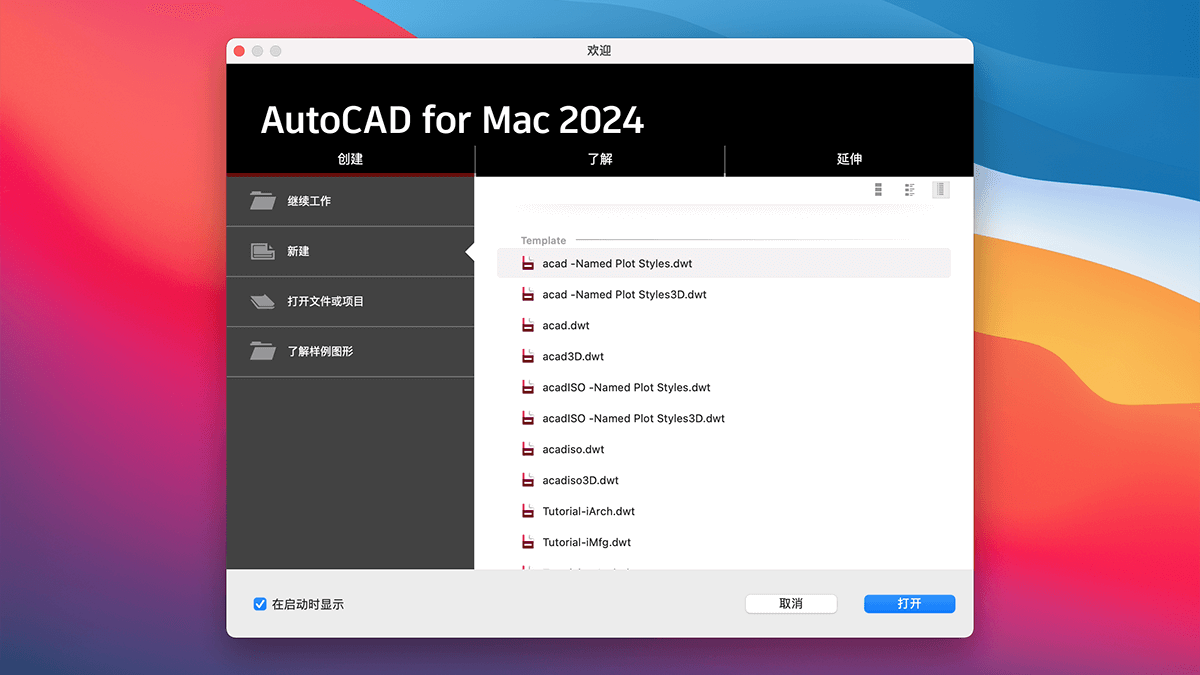
Task: Open the 创建 tab
Action: (x=350, y=159)
